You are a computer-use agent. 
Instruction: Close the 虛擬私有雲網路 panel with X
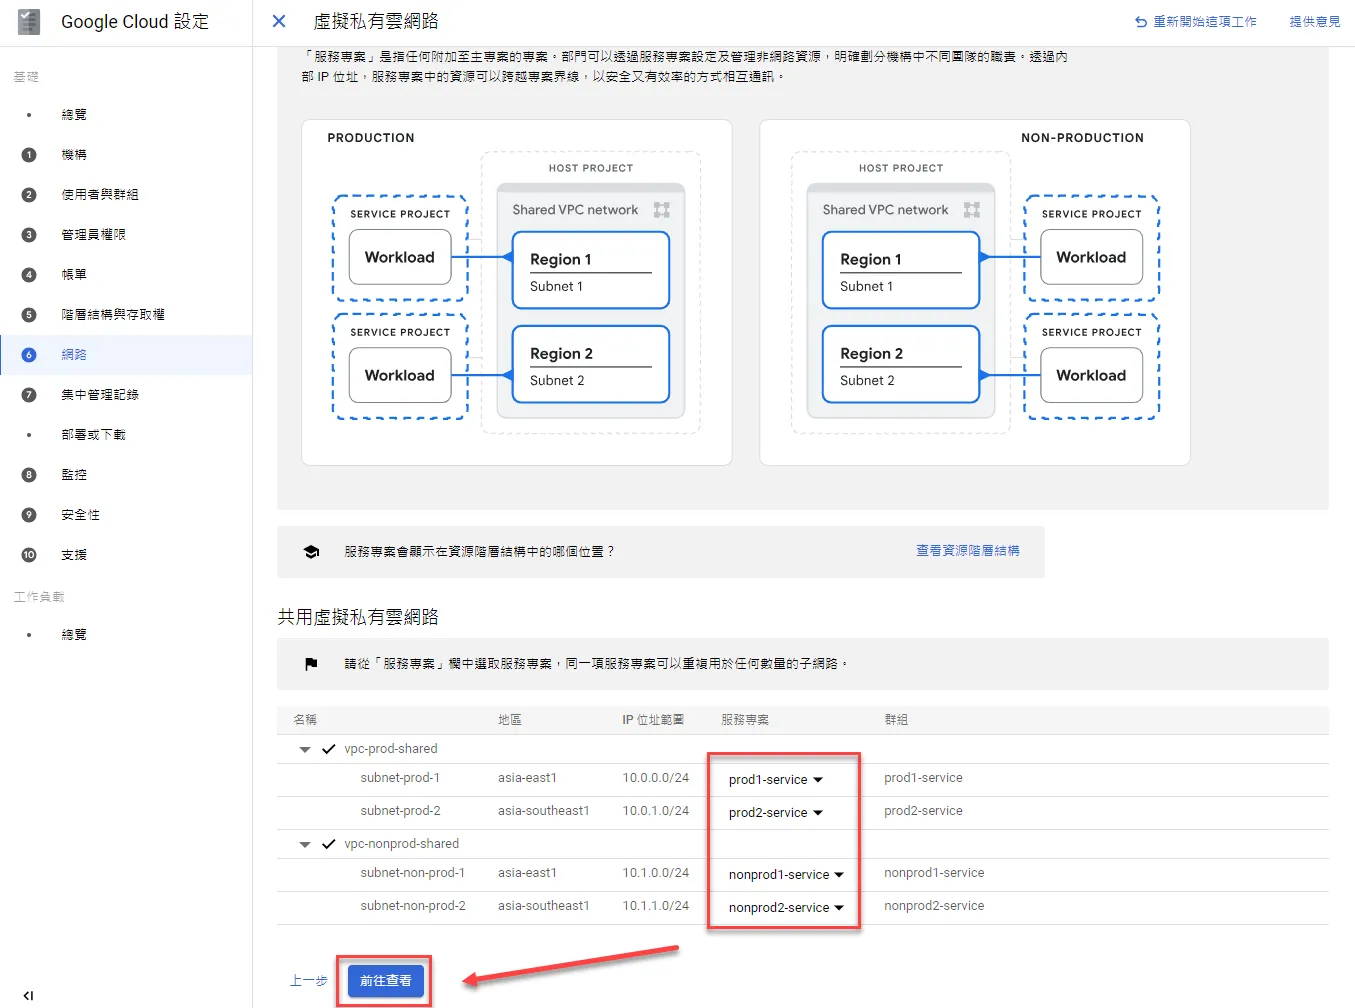coord(279,21)
